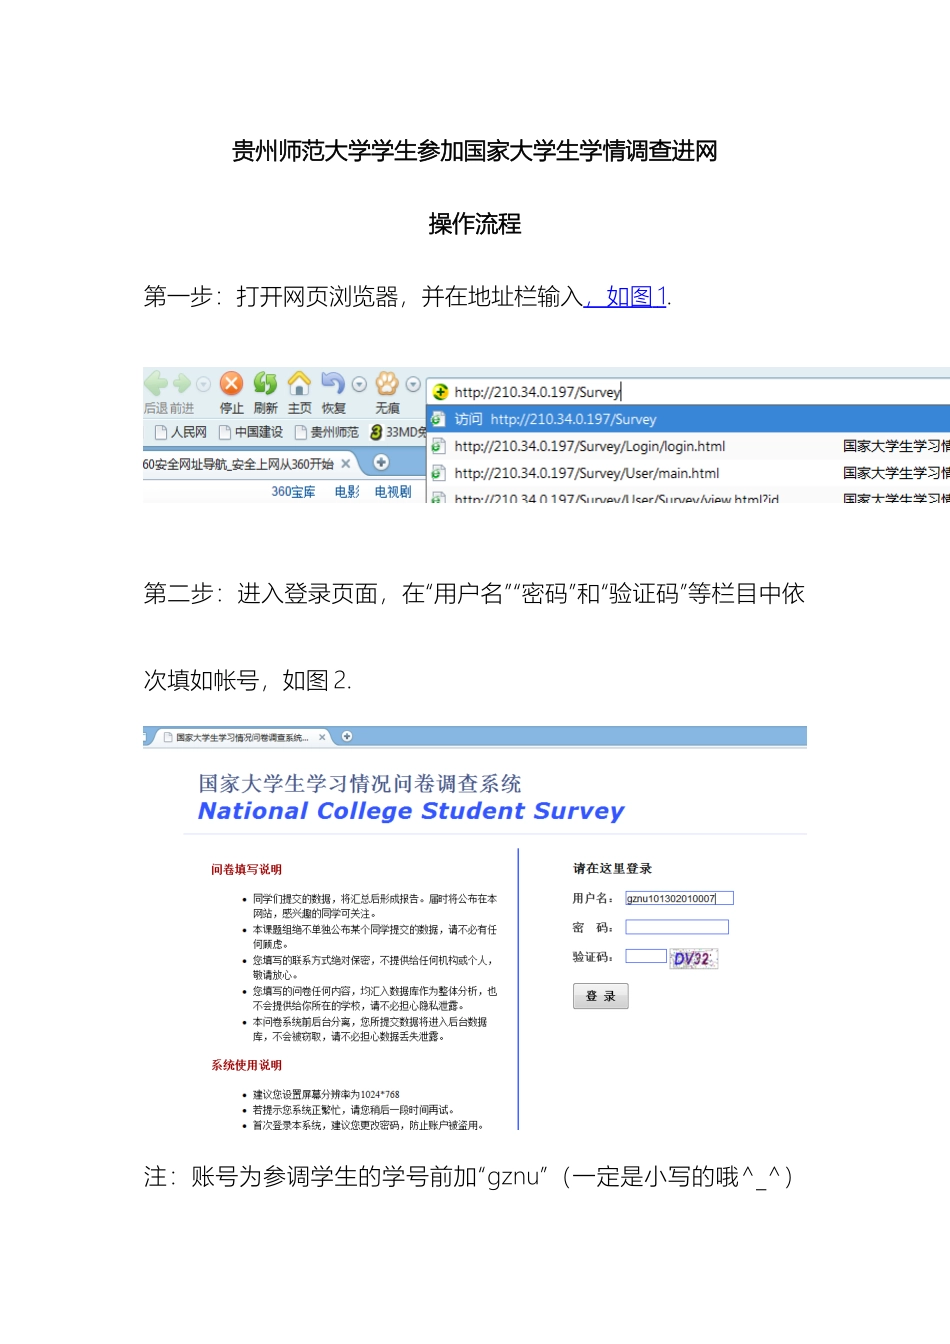Click the green Refresh (刷新) icon

(x=265, y=383)
